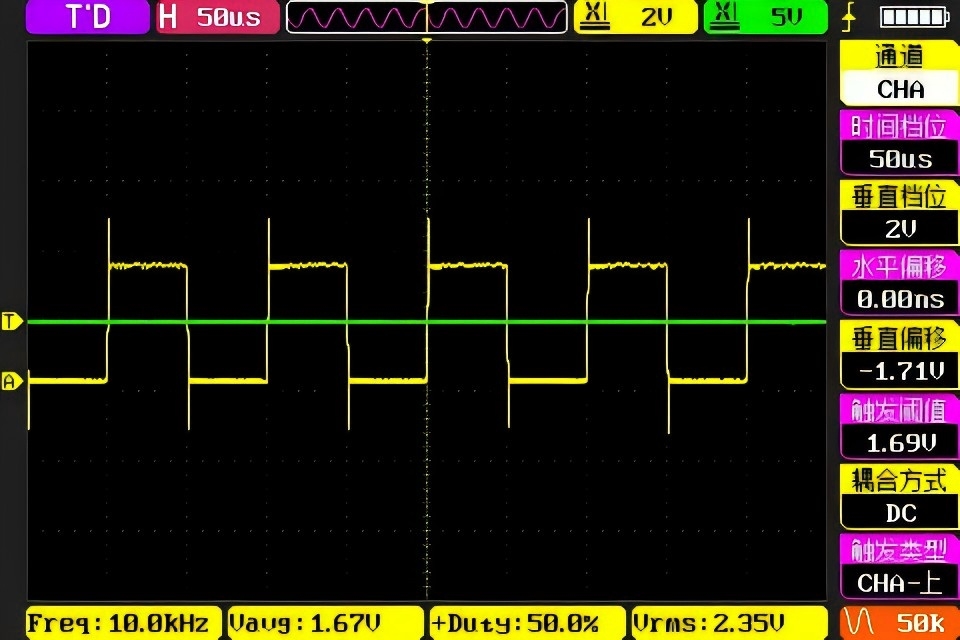Click the T'D trigger status indicator
The width and height of the screenshot is (960, 640).
(x=88, y=17)
